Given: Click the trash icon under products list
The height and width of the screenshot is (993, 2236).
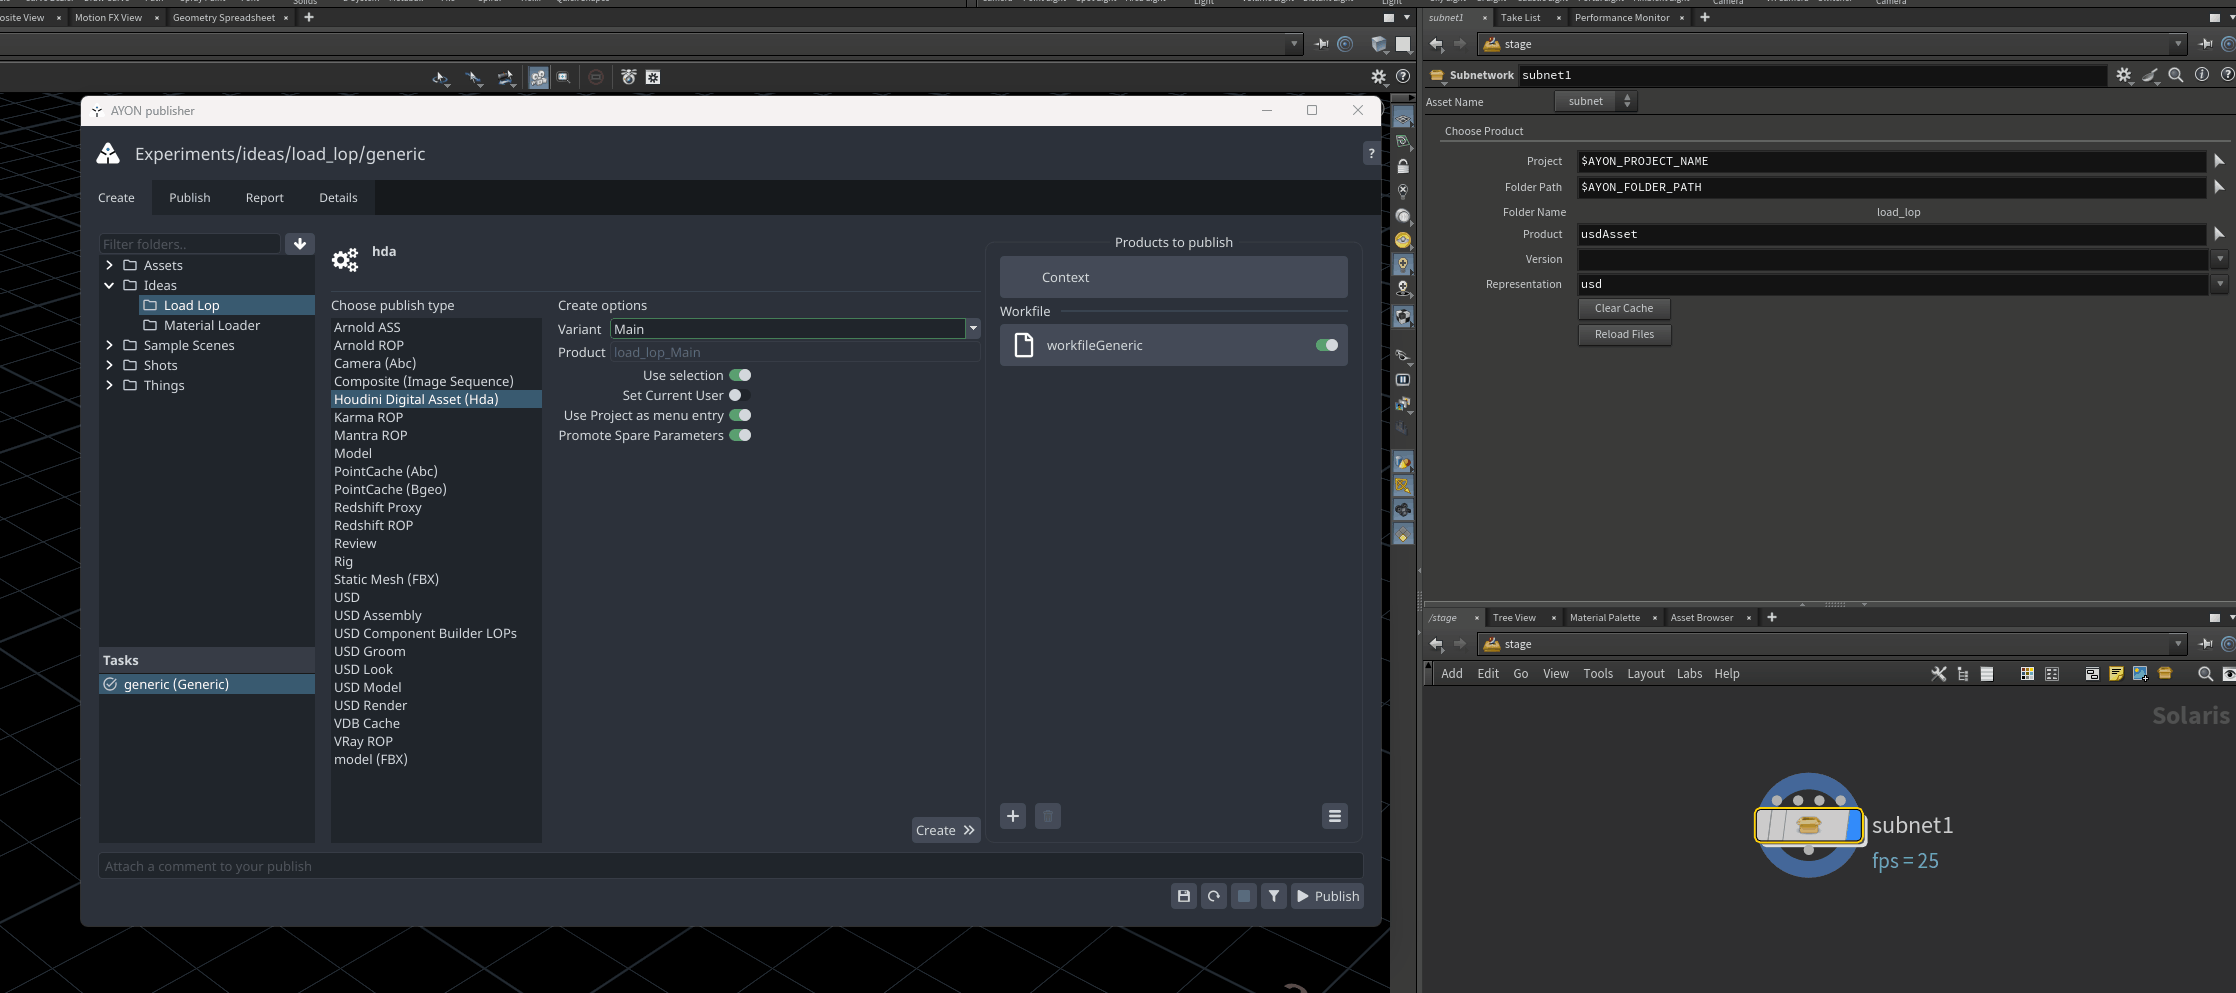Looking at the screenshot, I should pos(1048,816).
